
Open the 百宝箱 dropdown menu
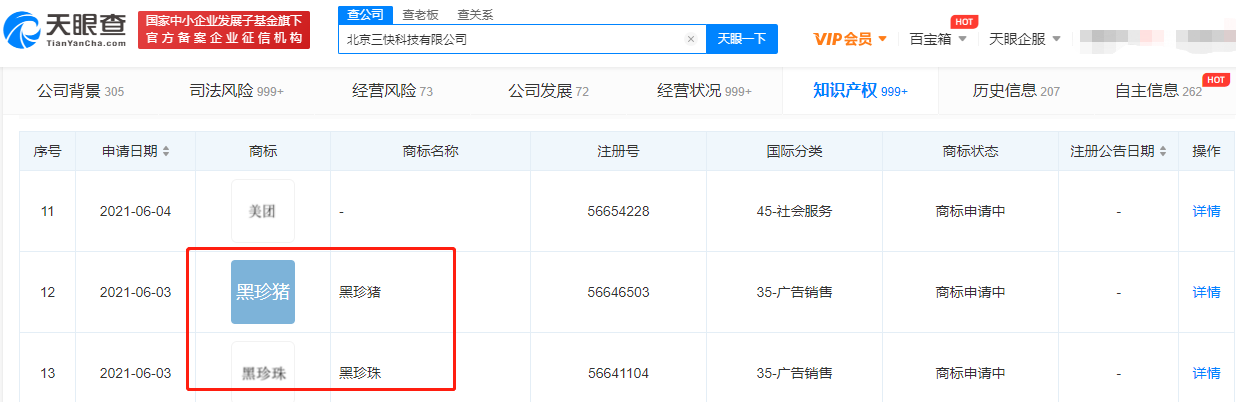[x=937, y=39]
